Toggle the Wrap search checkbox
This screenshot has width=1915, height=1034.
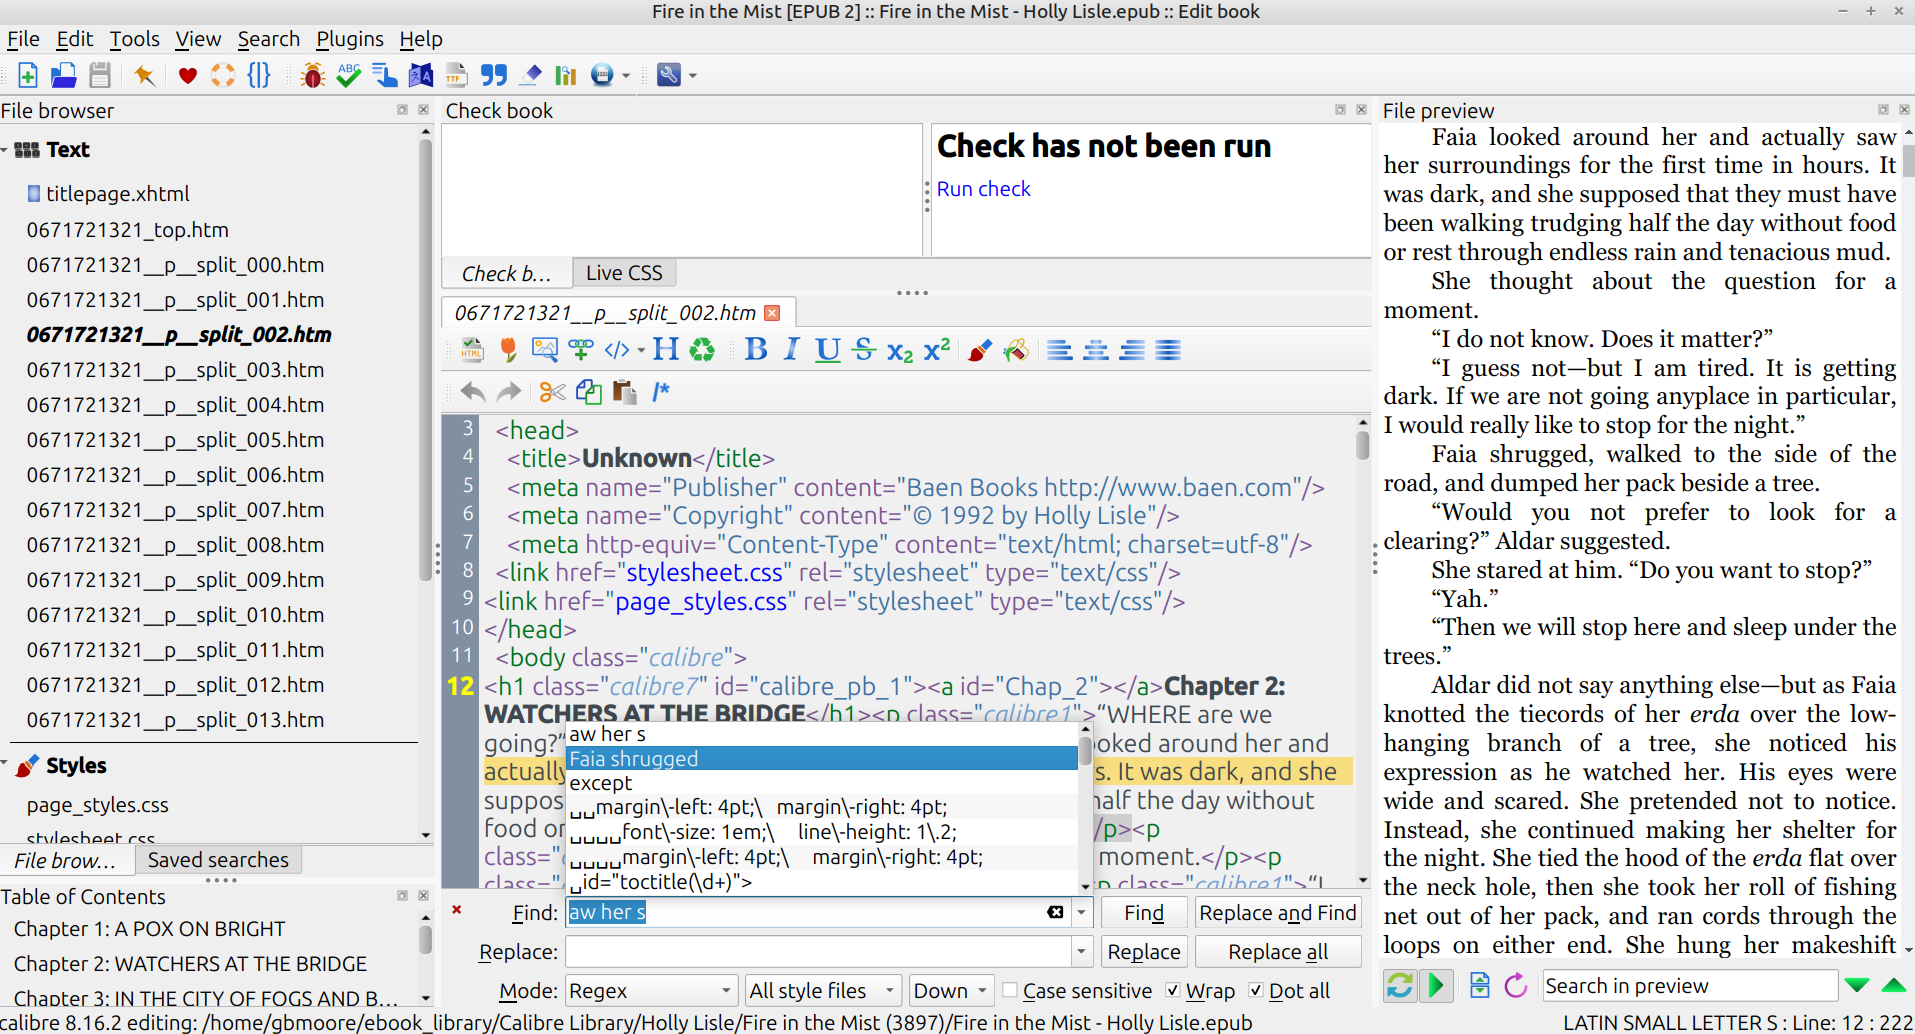[x=1173, y=990]
